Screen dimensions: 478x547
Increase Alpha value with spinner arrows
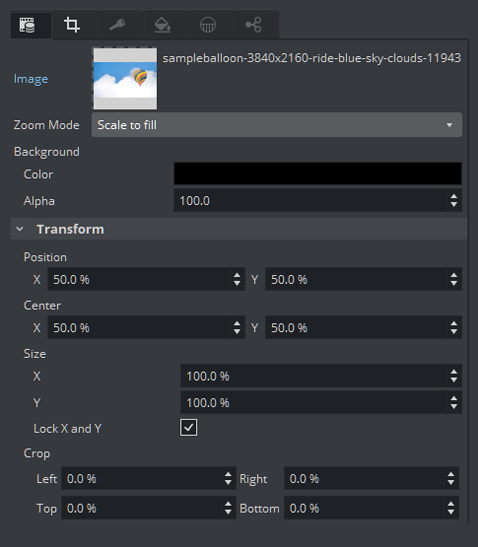pos(454,197)
